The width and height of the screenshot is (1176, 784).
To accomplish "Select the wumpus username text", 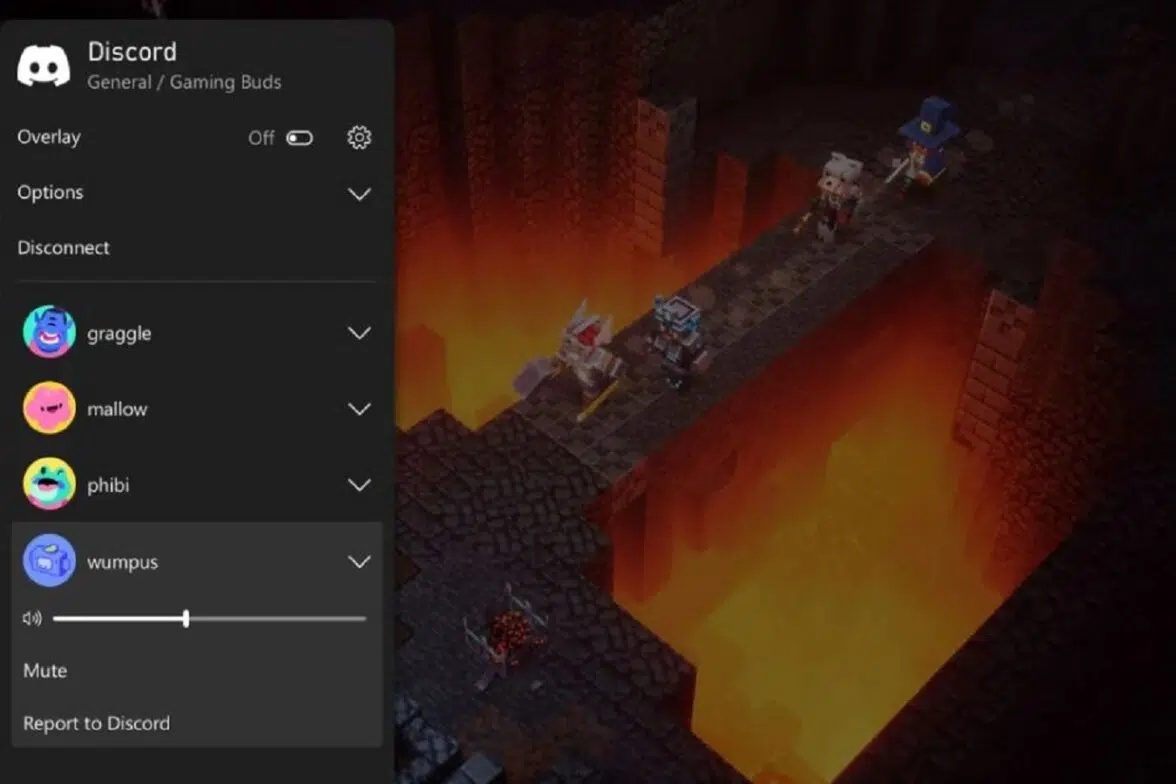I will 122,563.
